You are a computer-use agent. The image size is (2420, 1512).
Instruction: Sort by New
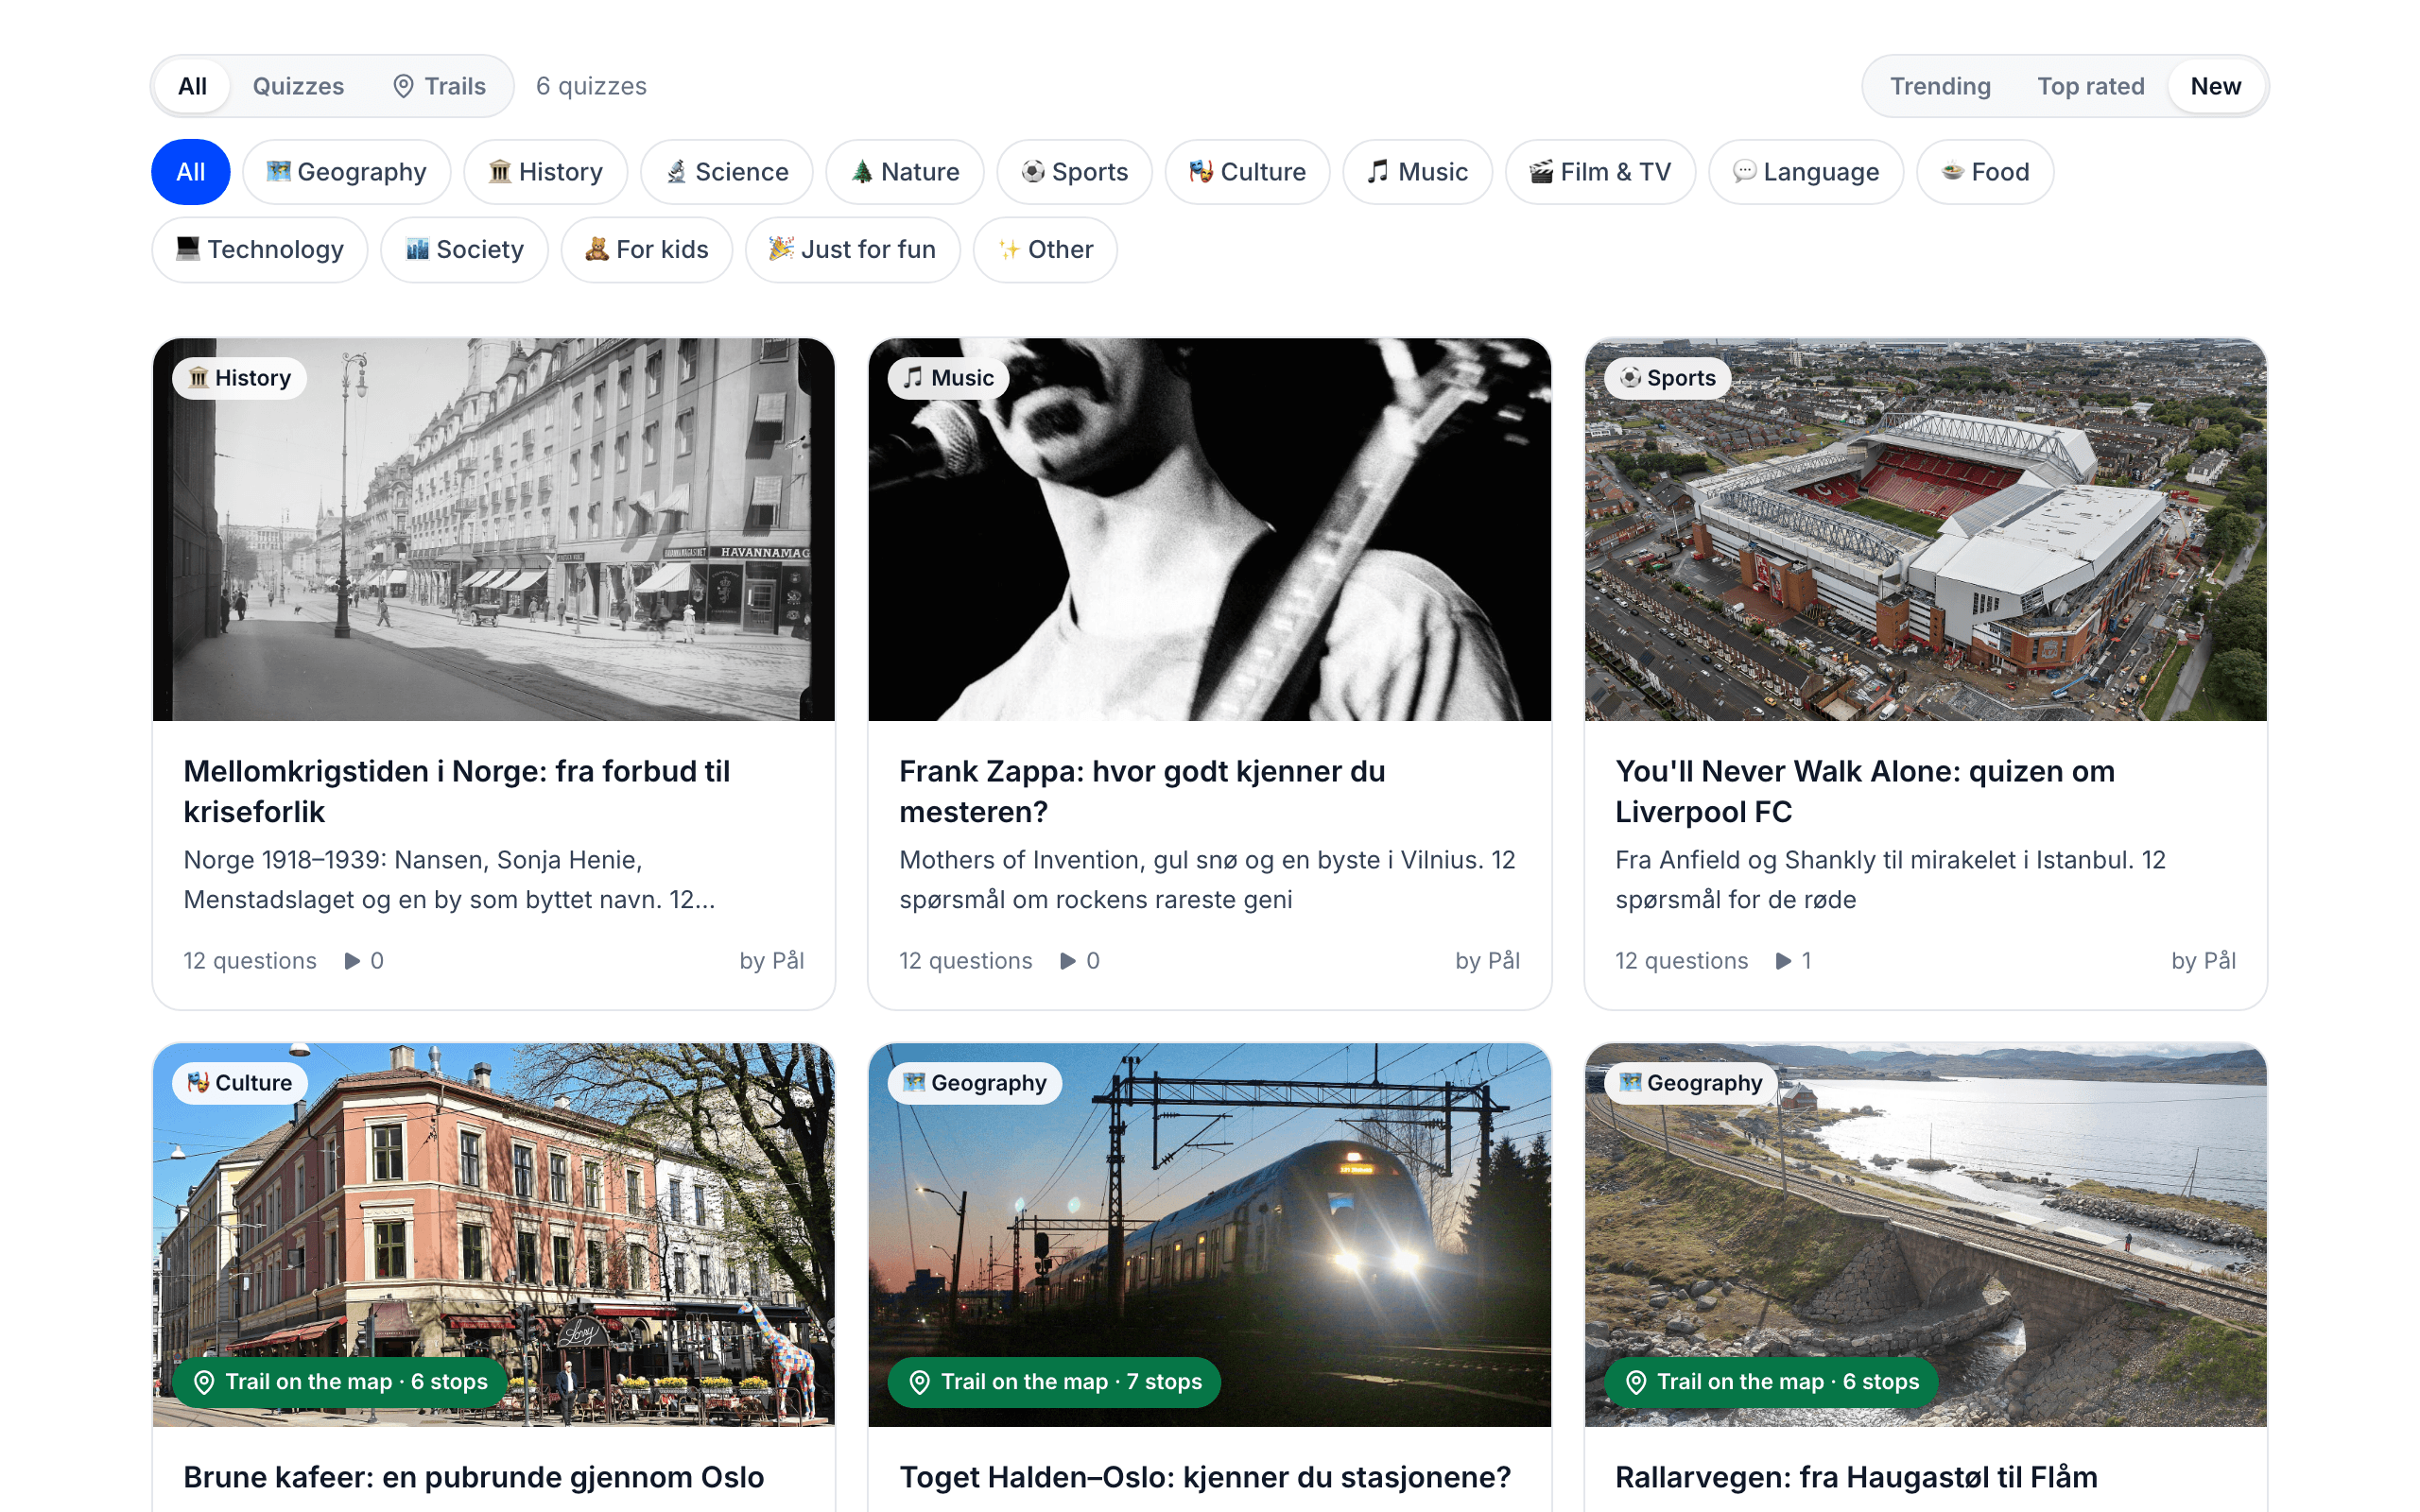pos(2215,86)
